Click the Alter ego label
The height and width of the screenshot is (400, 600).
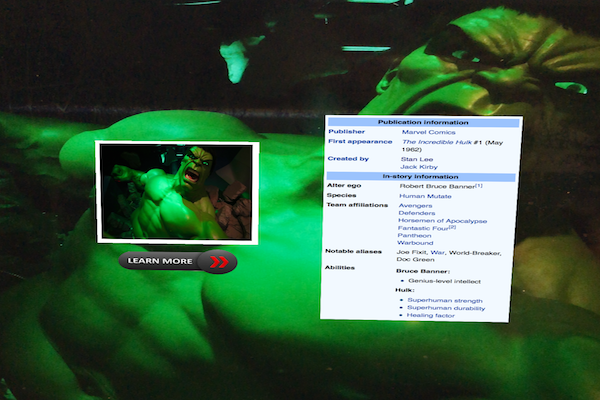344,185
